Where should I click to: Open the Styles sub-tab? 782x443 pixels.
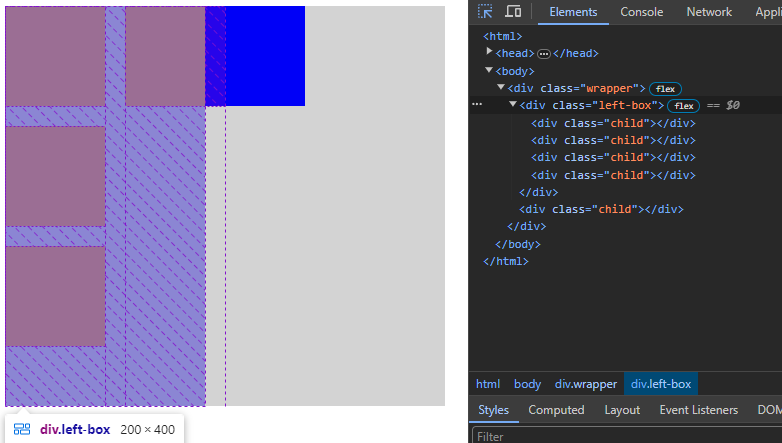pos(493,410)
